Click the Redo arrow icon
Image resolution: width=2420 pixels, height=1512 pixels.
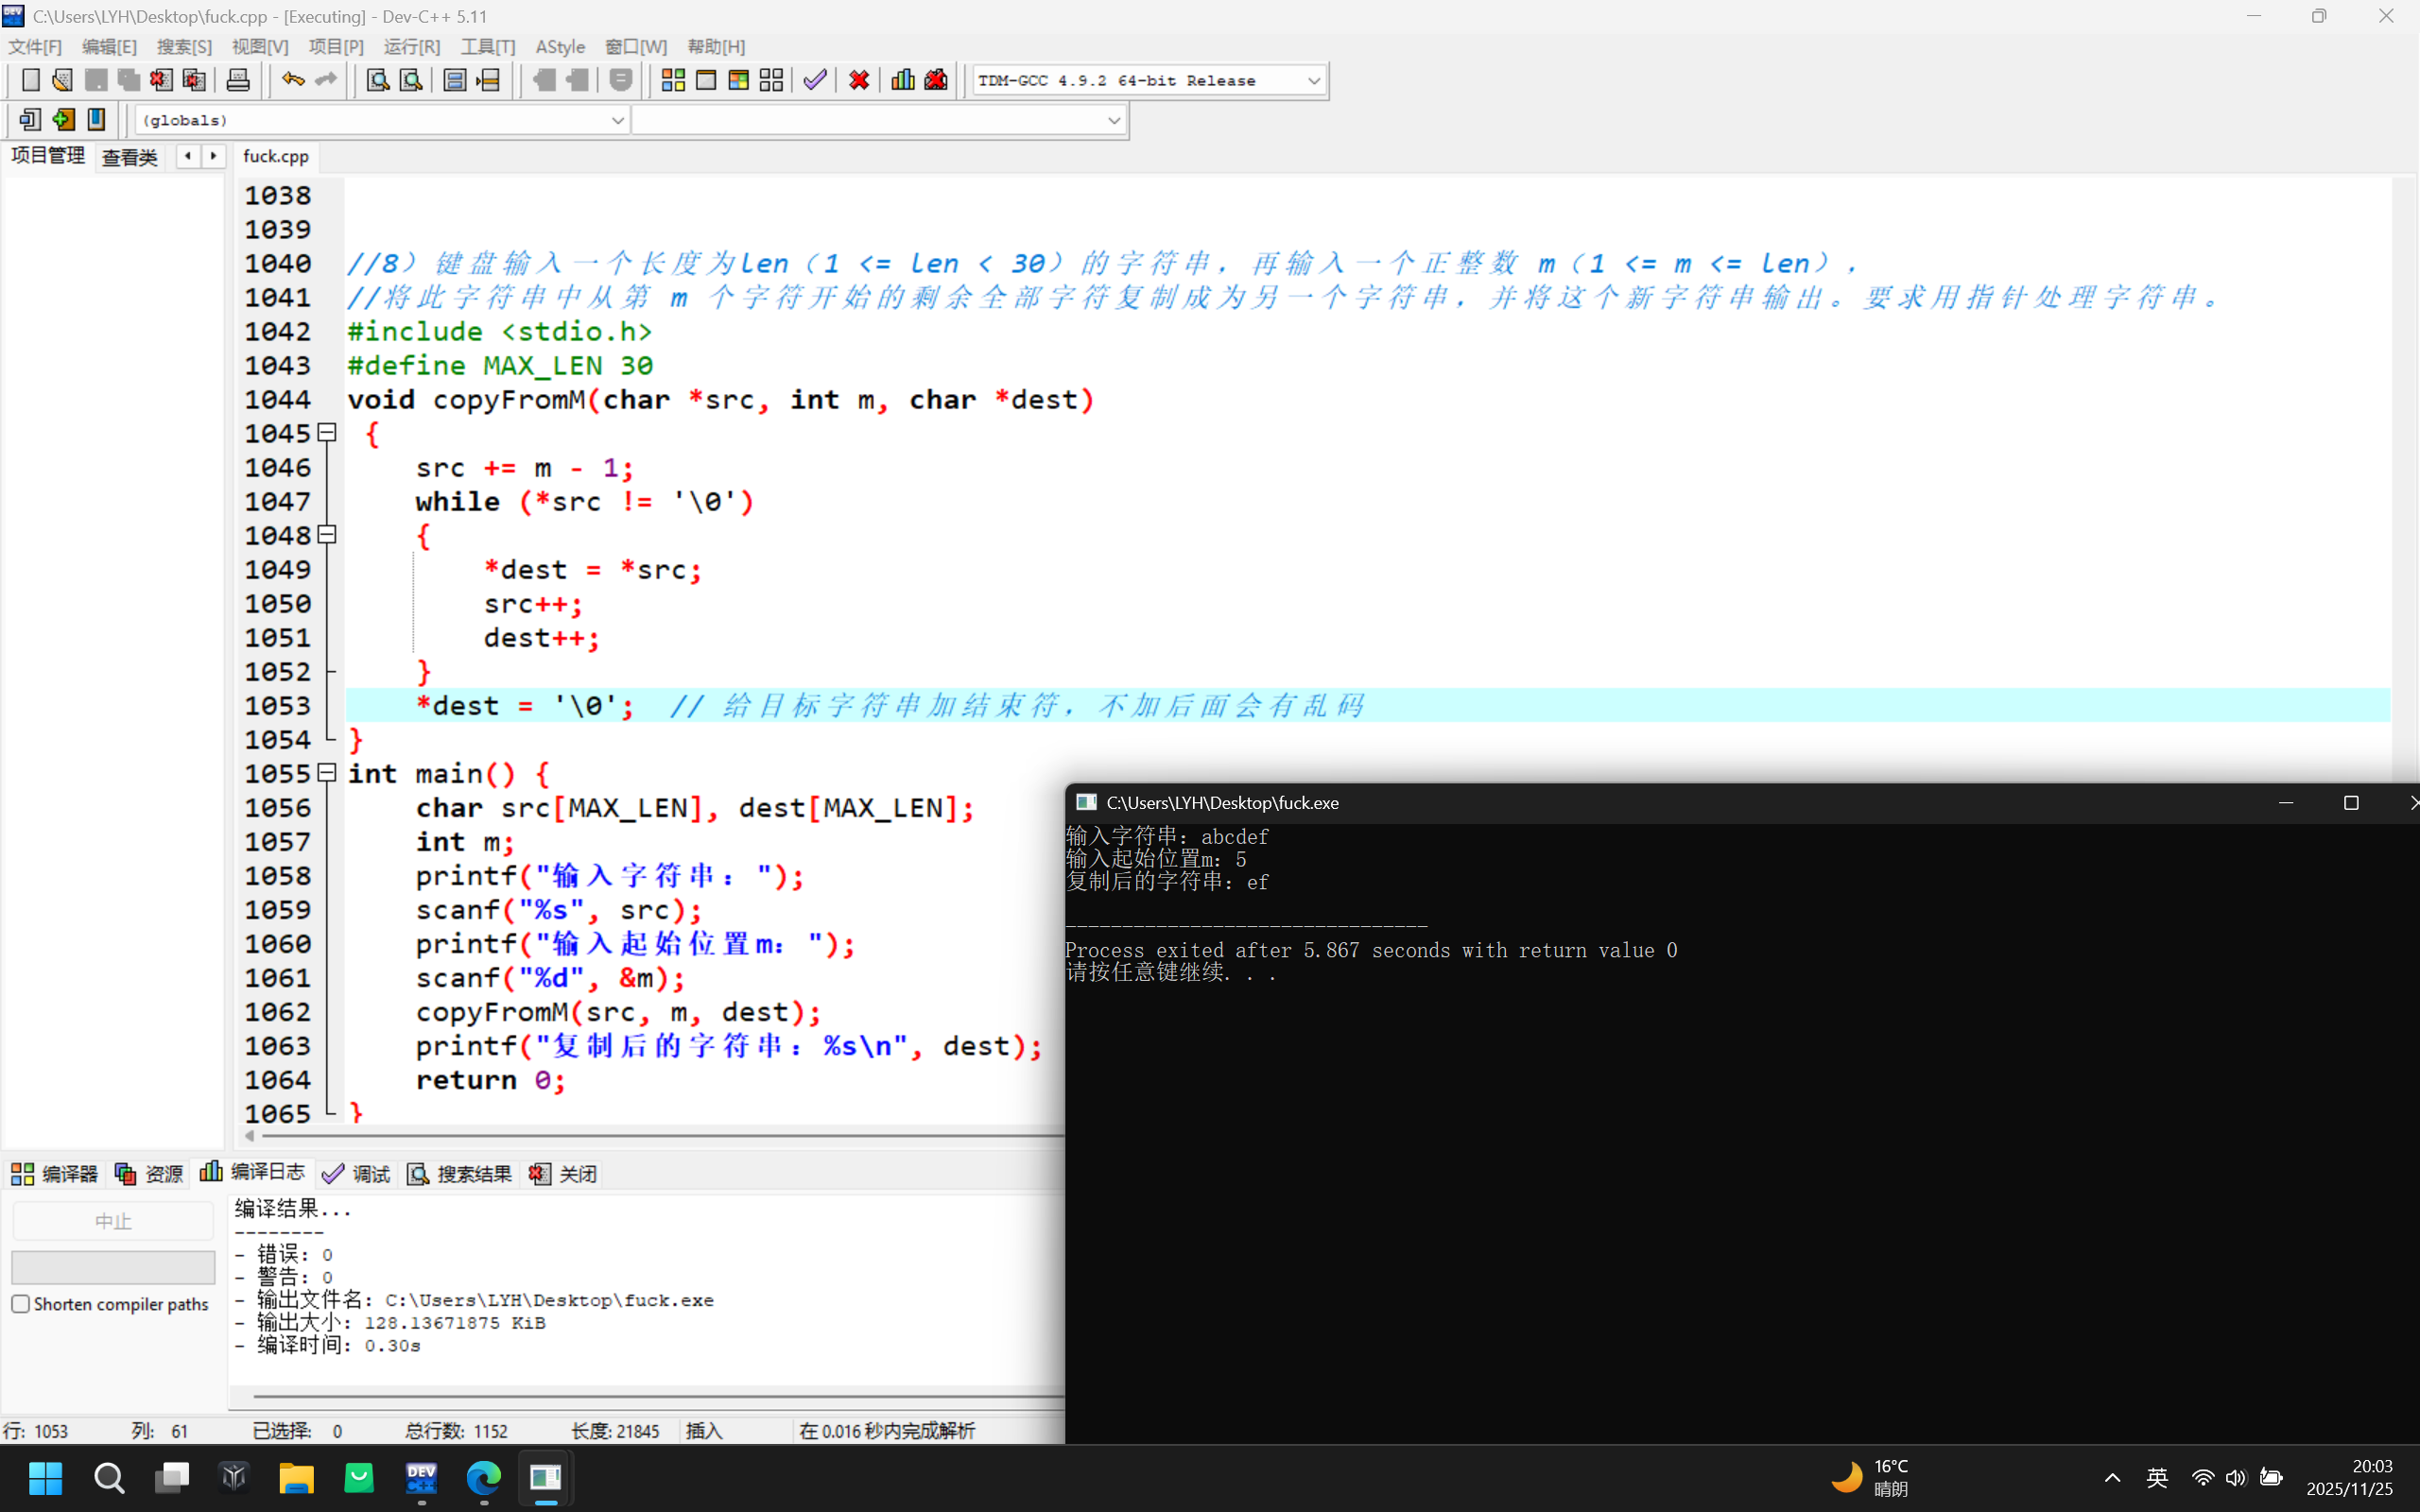point(327,80)
